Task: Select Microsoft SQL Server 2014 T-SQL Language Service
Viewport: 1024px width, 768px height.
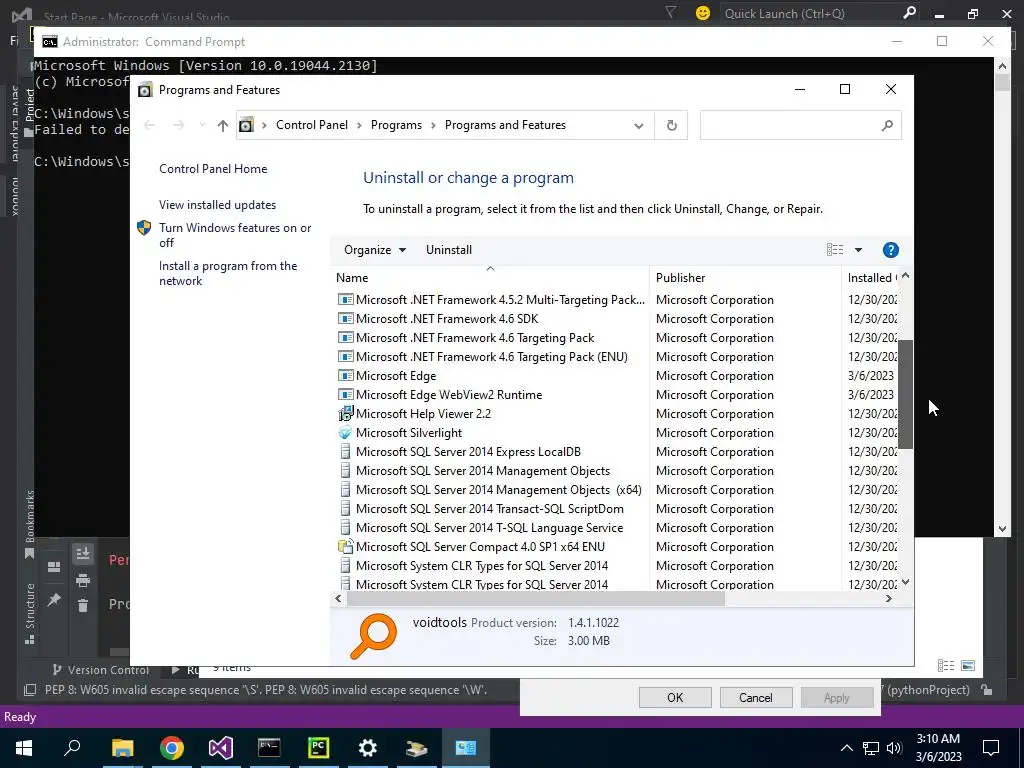Action: tap(489, 528)
